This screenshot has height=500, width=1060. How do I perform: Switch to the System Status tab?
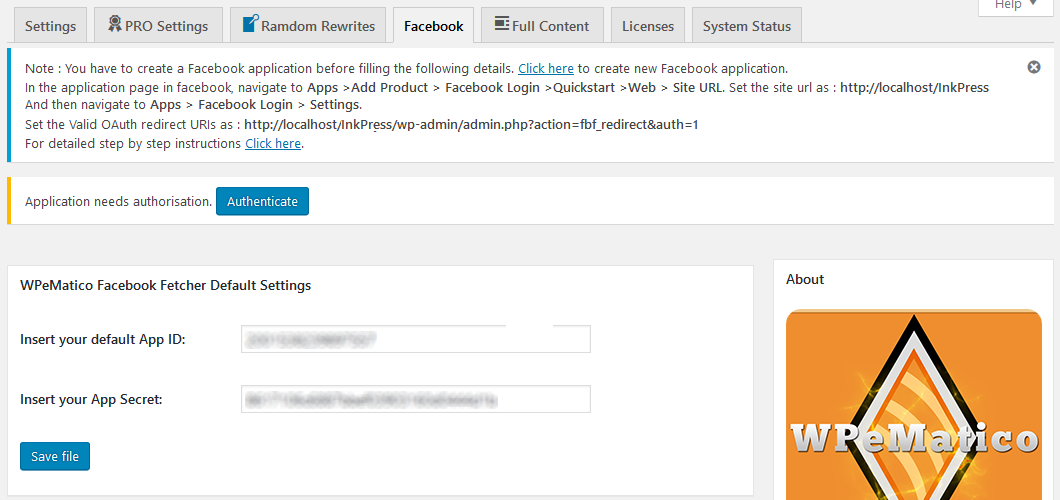tap(746, 26)
